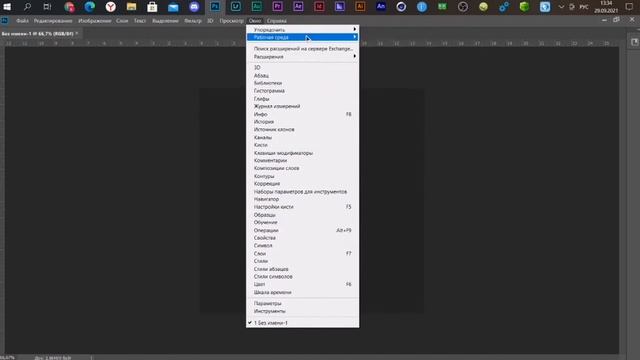
Task: Open the Изображение menu
Action: click(x=94, y=21)
